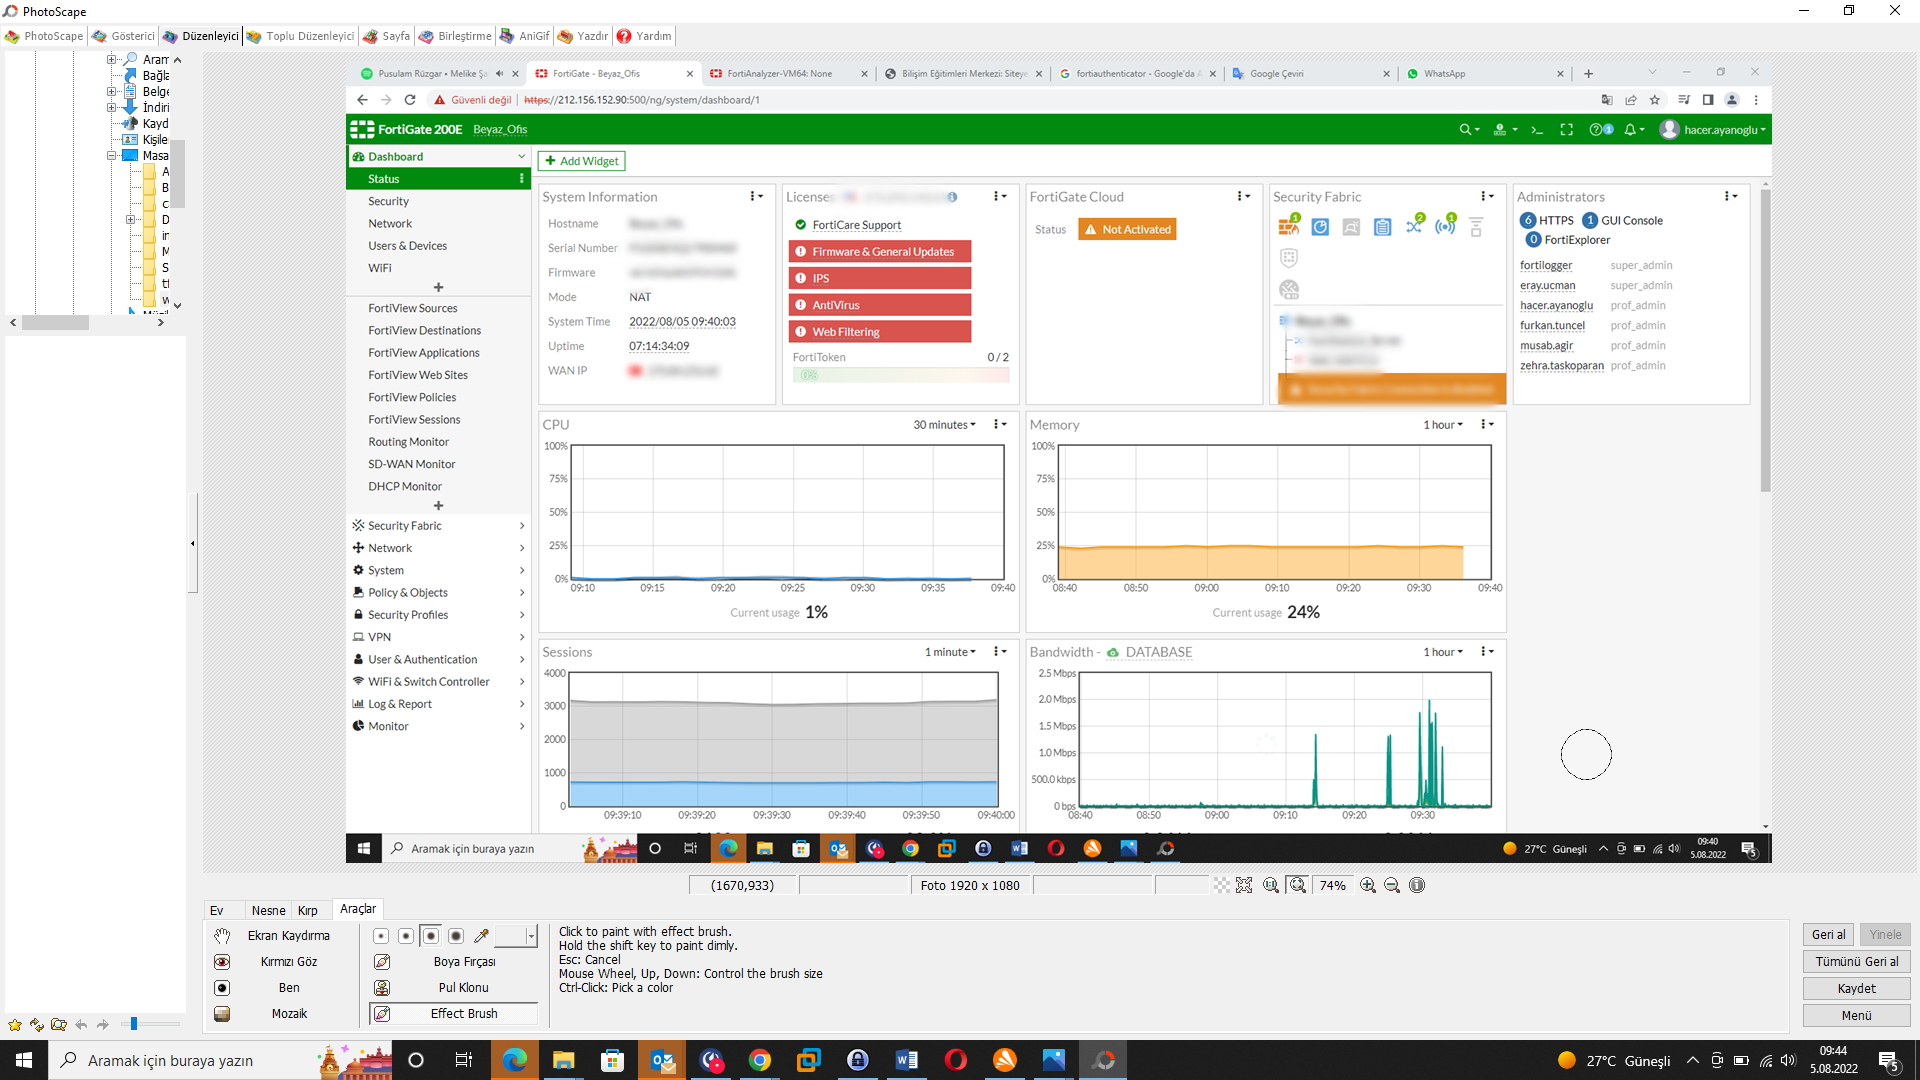The height and width of the screenshot is (1080, 1920).
Task: Go to the Sayfa tab
Action: coord(386,36)
